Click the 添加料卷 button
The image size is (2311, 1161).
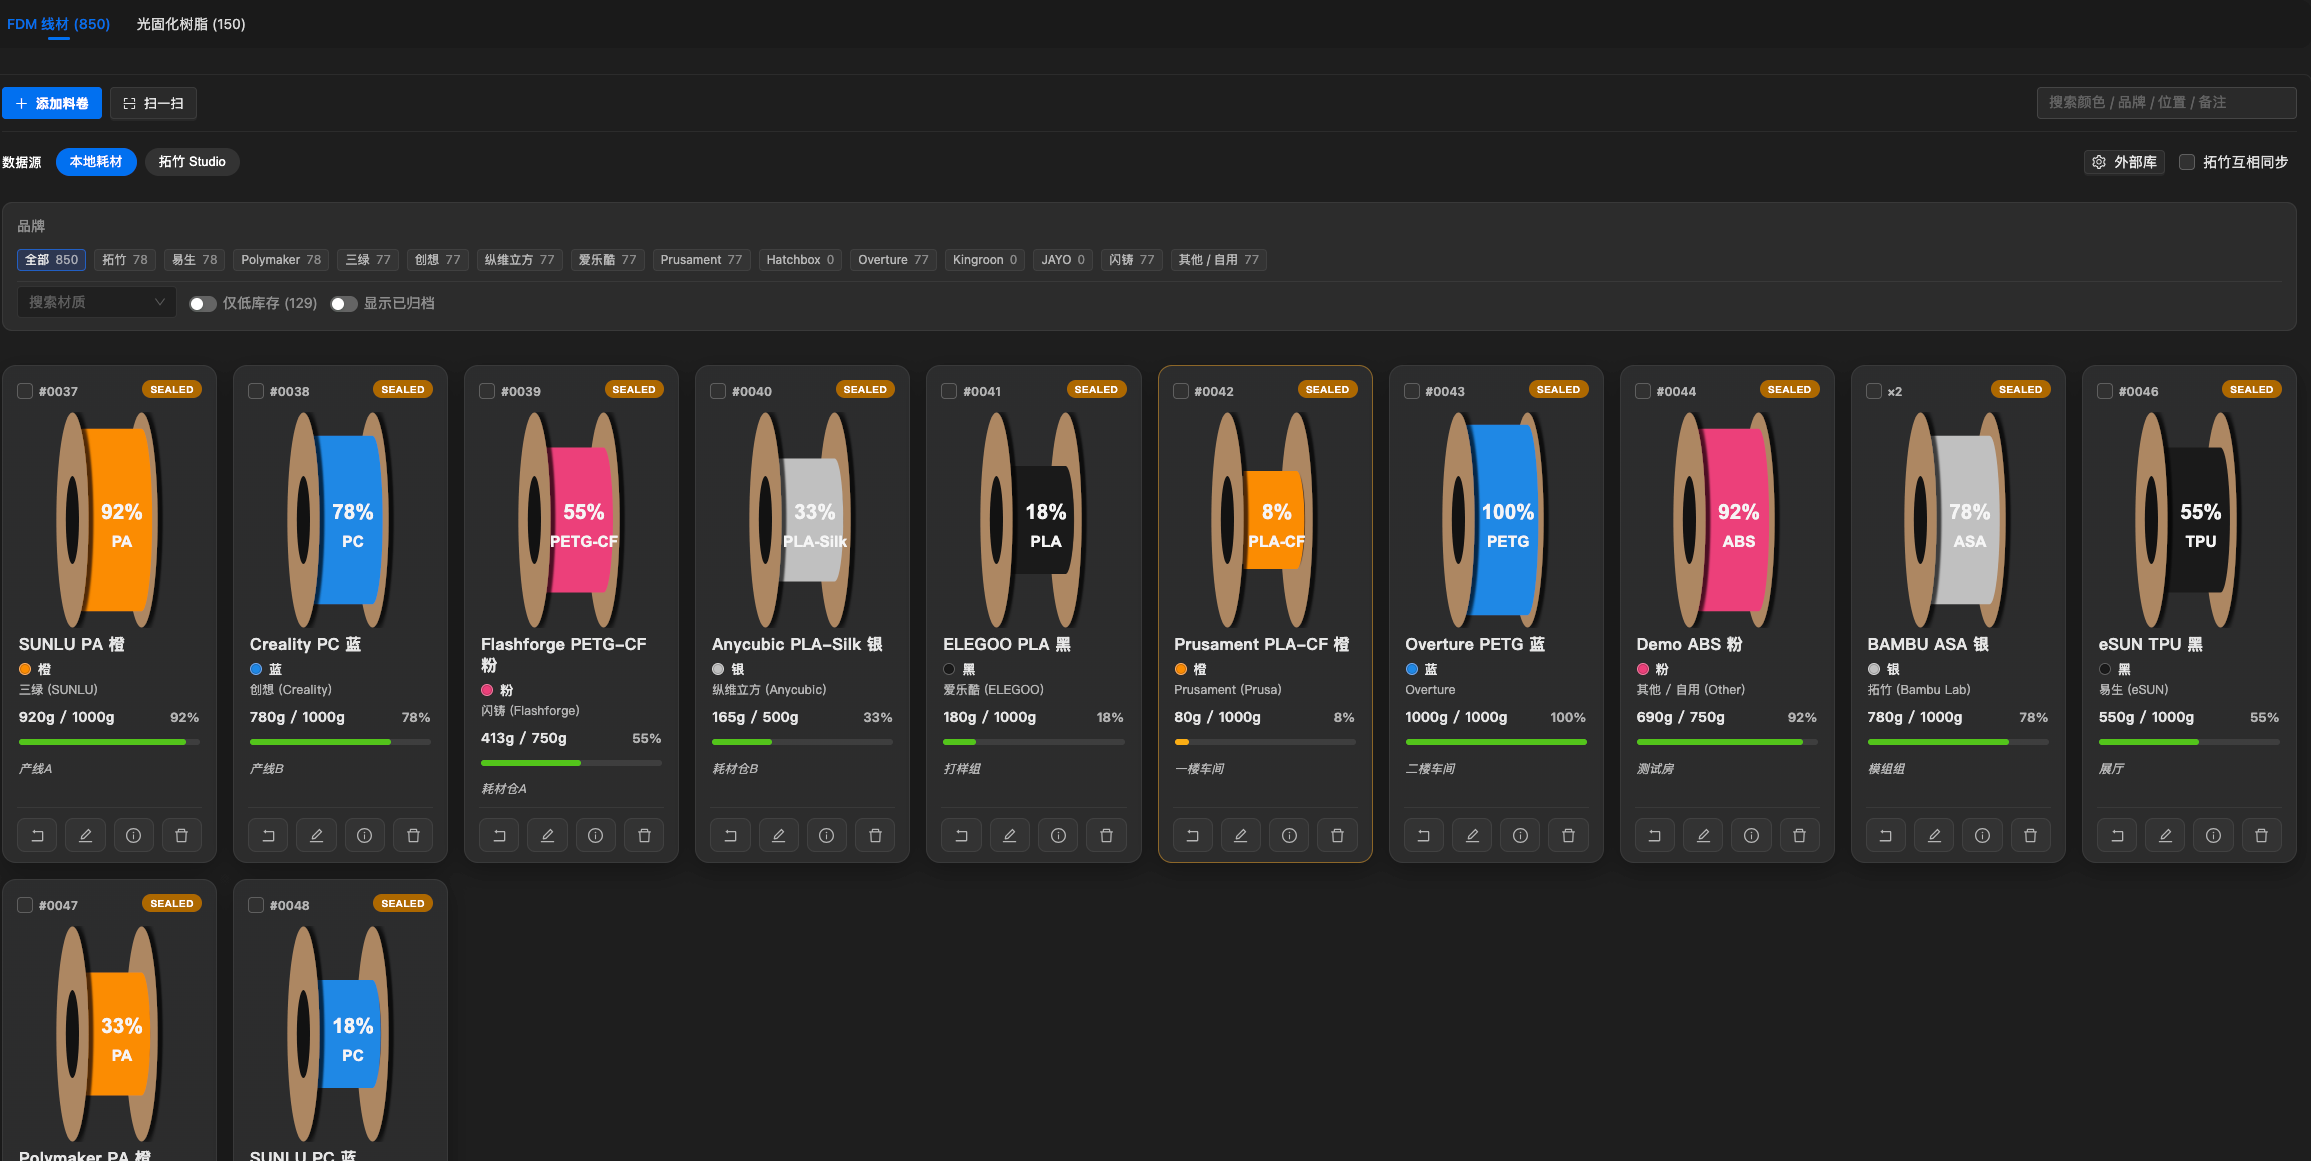coord(52,103)
